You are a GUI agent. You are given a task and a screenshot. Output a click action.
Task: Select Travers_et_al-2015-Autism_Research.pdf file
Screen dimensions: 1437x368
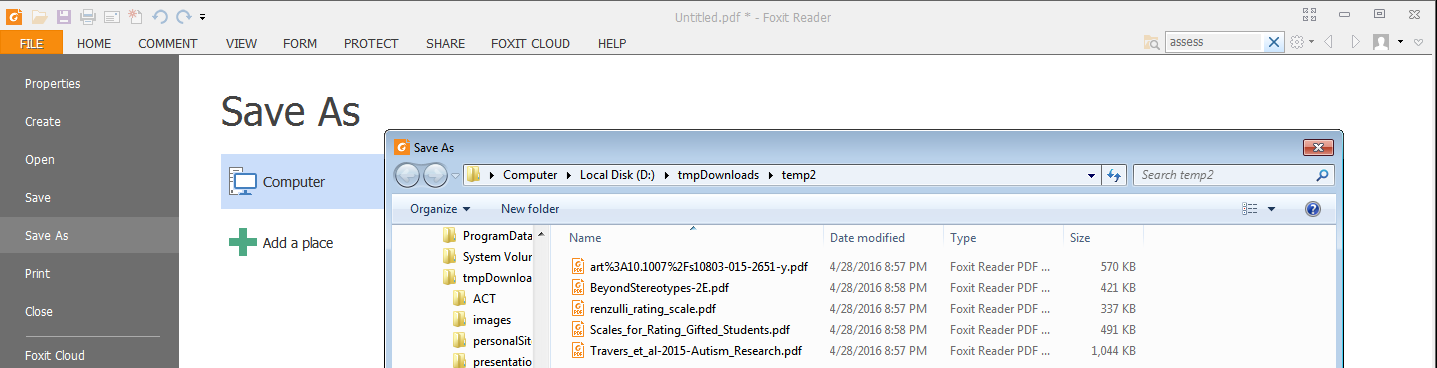click(x=687, y=351)
